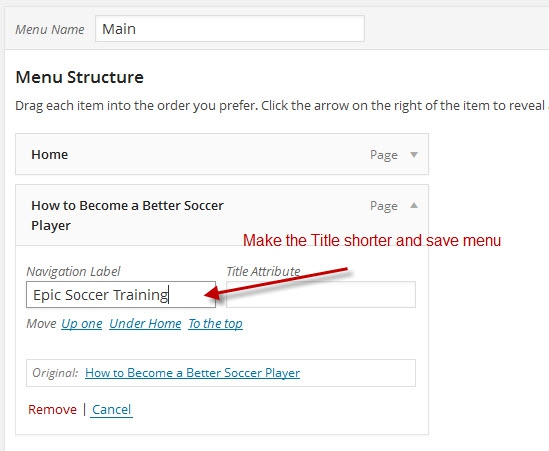Screen dimensions: 549x451
Task: Move menu item Up one
Action: [82, 324]
